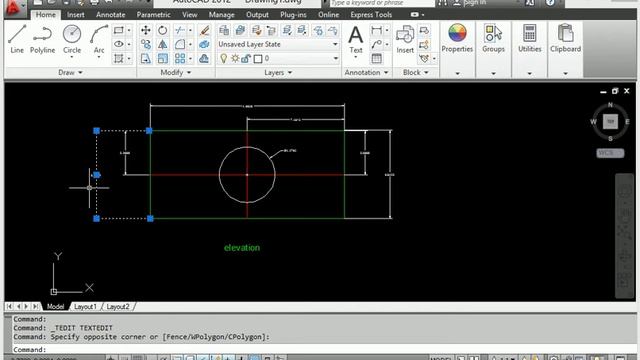Toggle layer freeze sun icon
The width and height of the screenshot is (640, 360).
[x=235, y=58]
